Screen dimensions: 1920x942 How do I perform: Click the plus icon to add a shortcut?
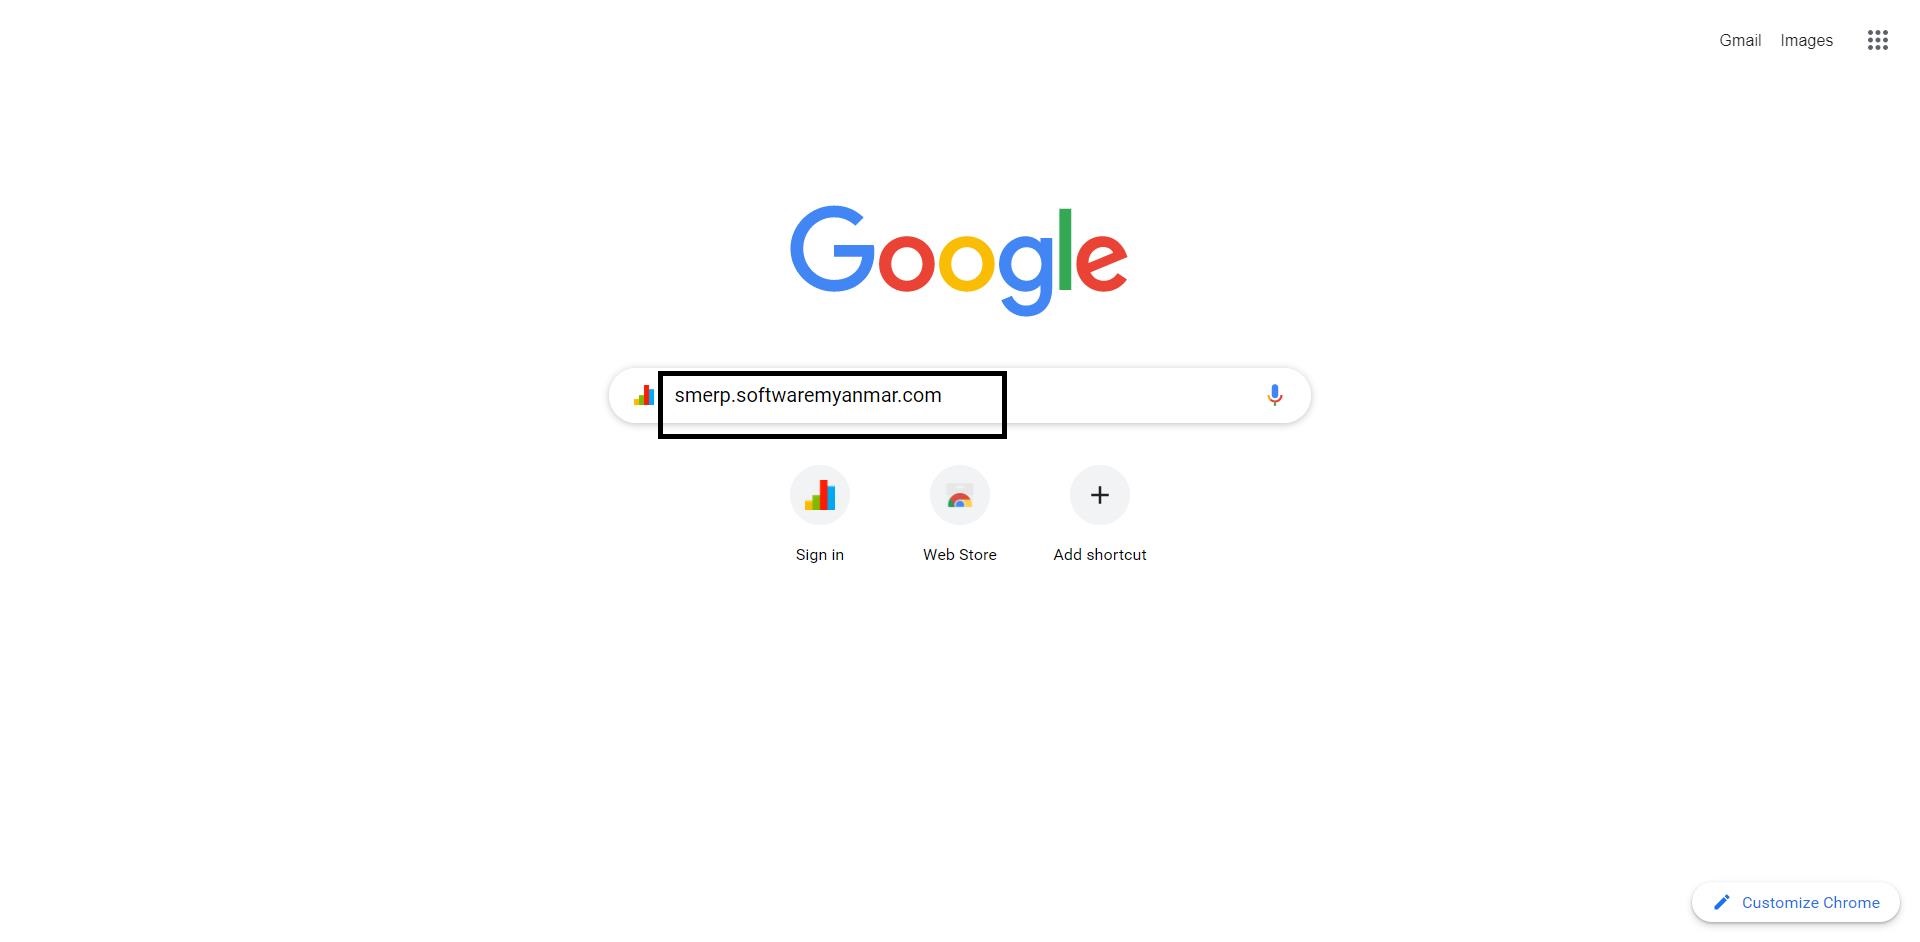(1100, 495)
